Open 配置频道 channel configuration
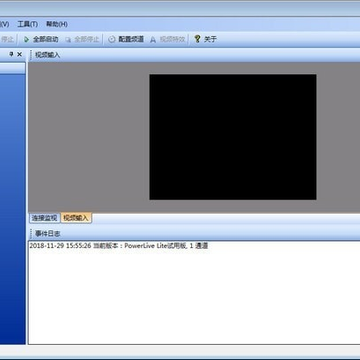 [126, 39]
